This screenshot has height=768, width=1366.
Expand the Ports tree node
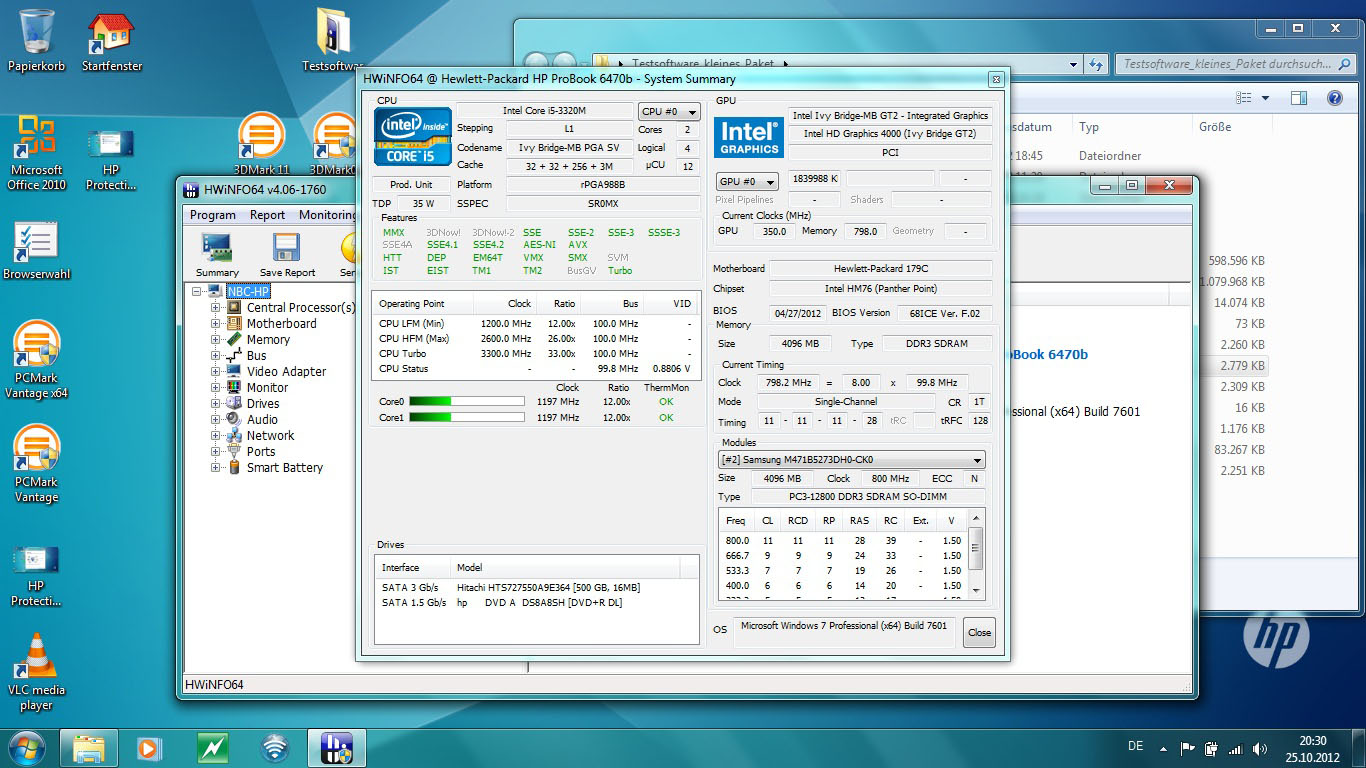tap(215, 452)
